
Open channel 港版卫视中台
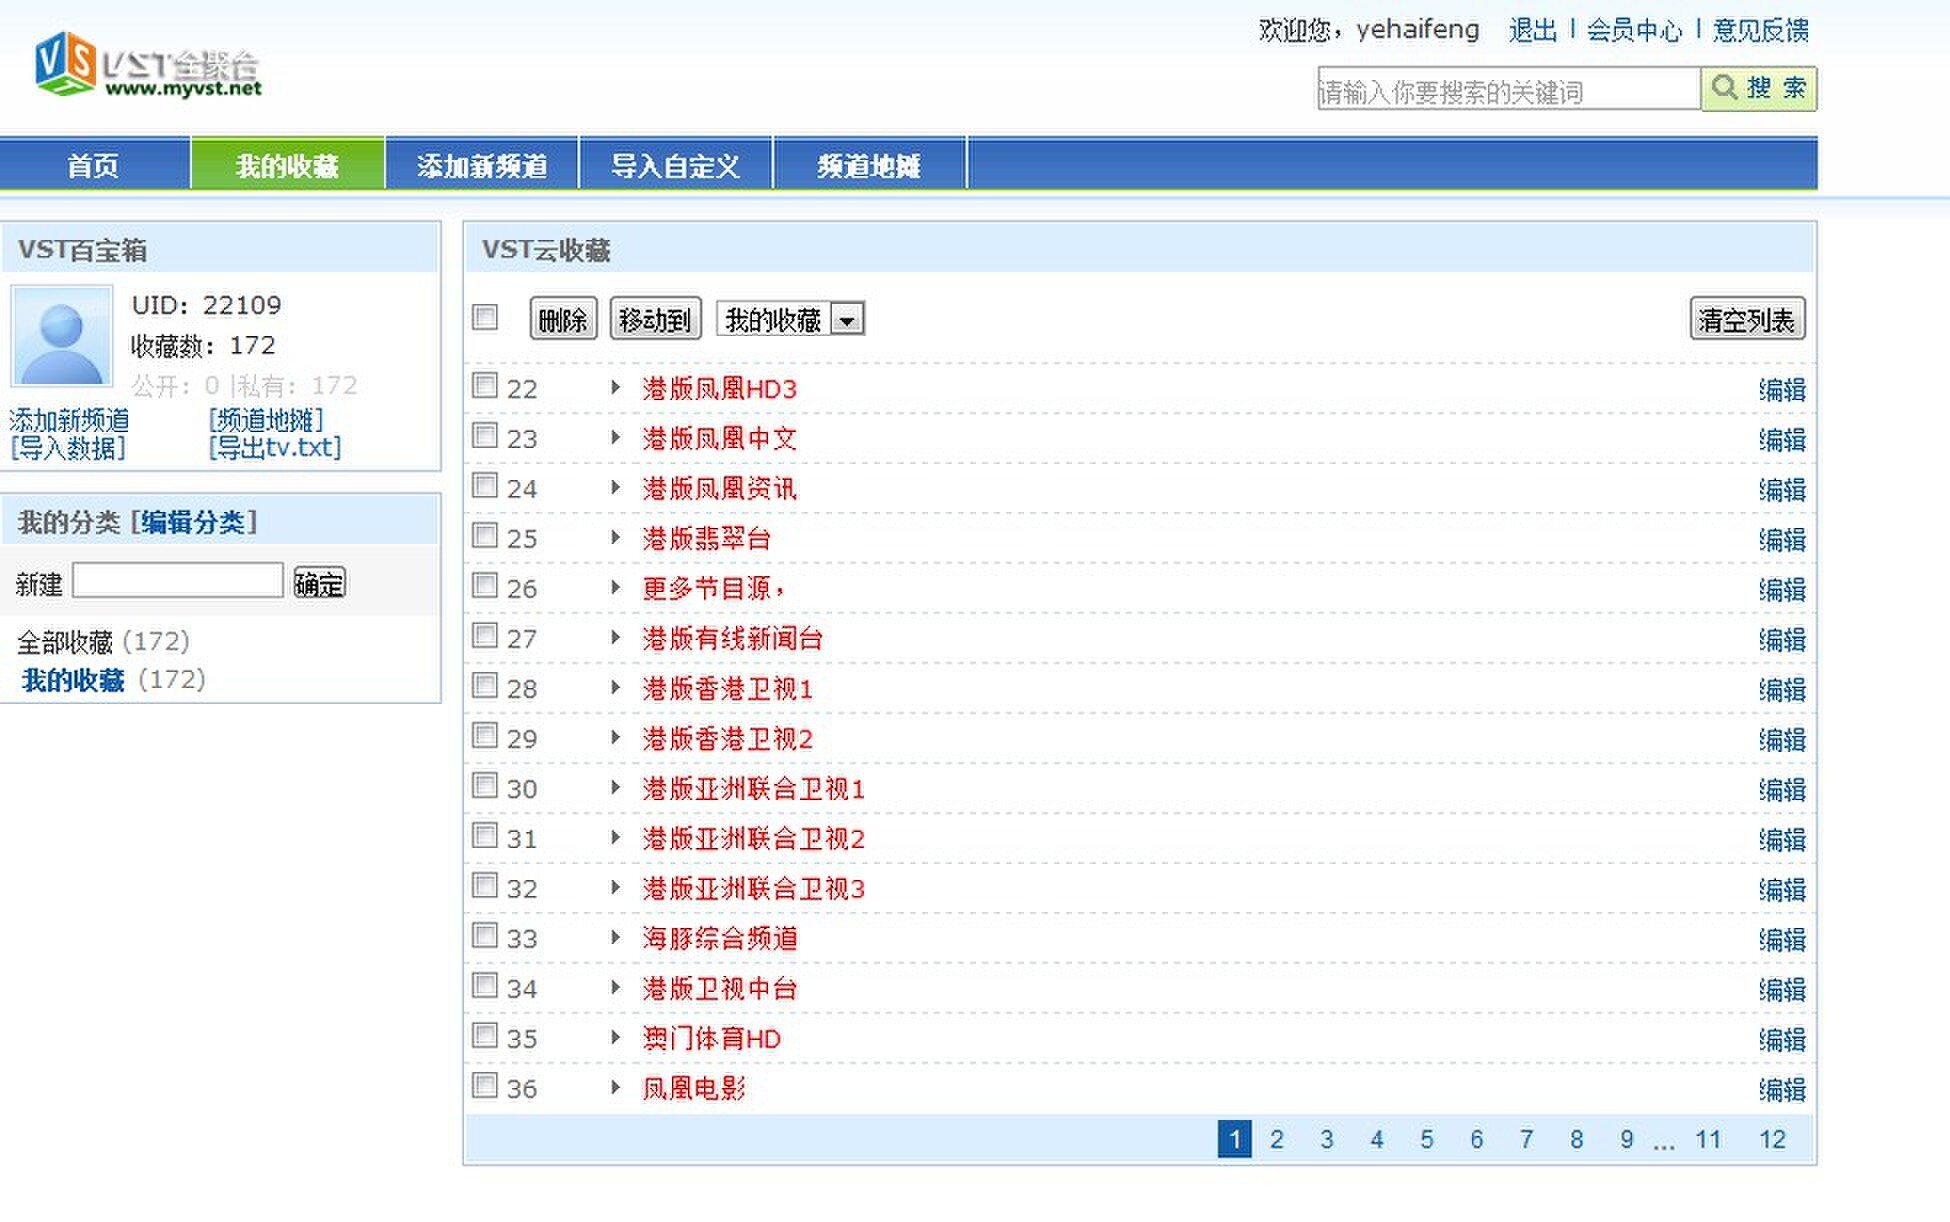pyautogui.click(x=719, y=989)
